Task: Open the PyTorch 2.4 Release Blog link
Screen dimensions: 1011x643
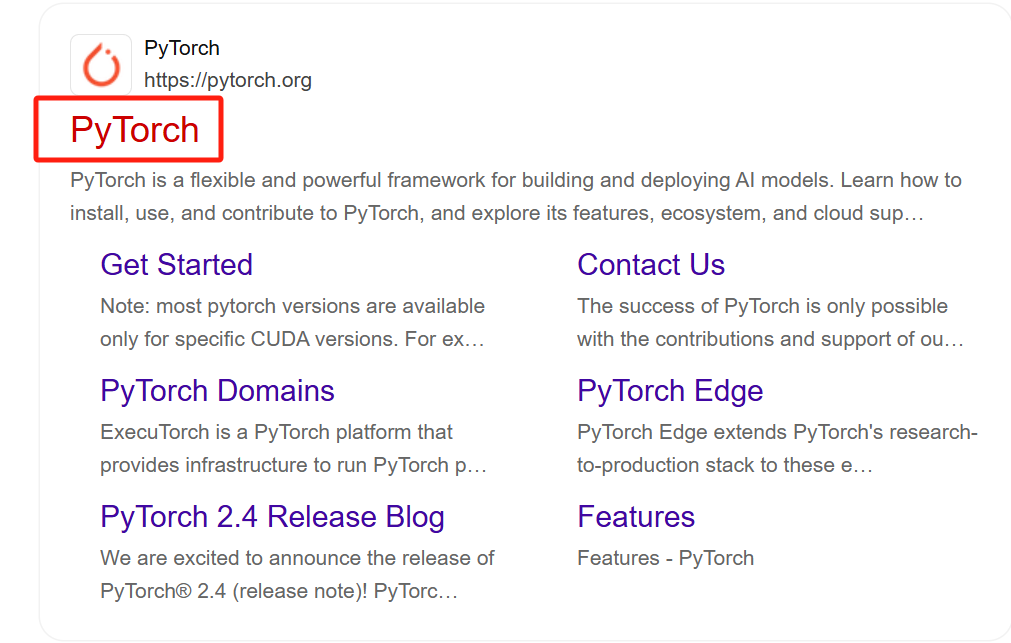Action: [x=272, y=517]
